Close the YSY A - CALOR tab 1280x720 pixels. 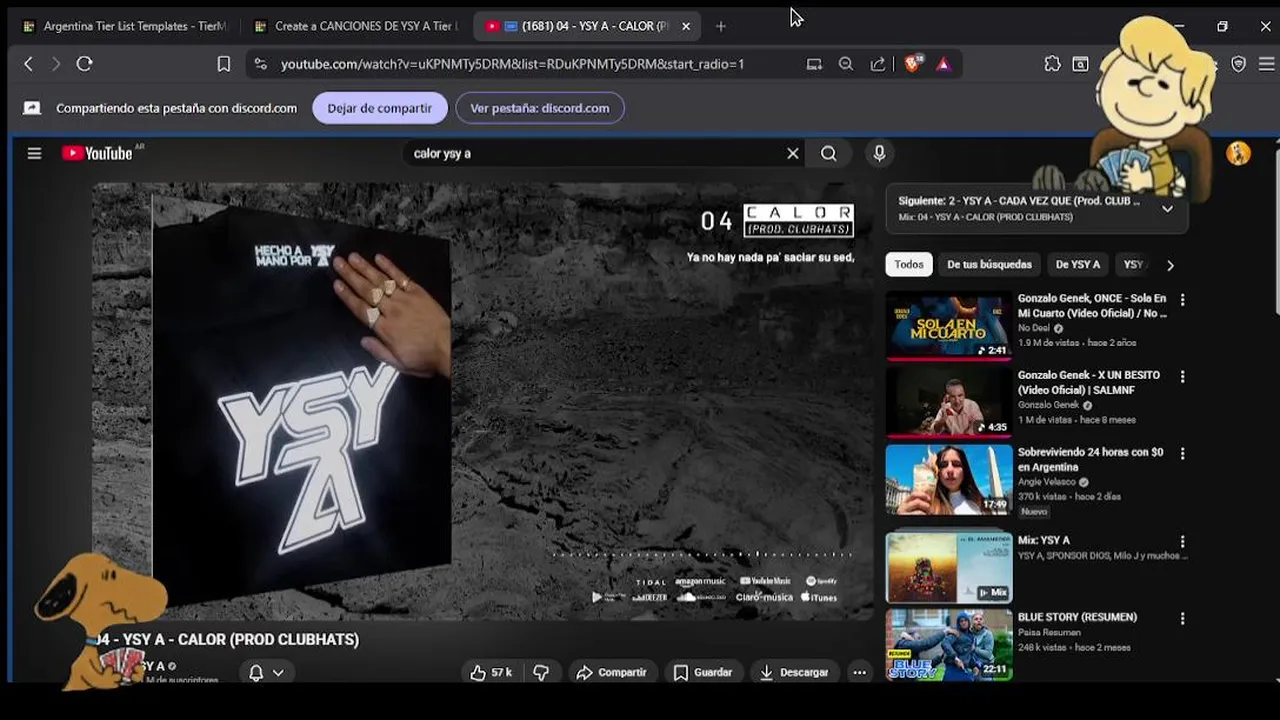click(x=686, y=26)
